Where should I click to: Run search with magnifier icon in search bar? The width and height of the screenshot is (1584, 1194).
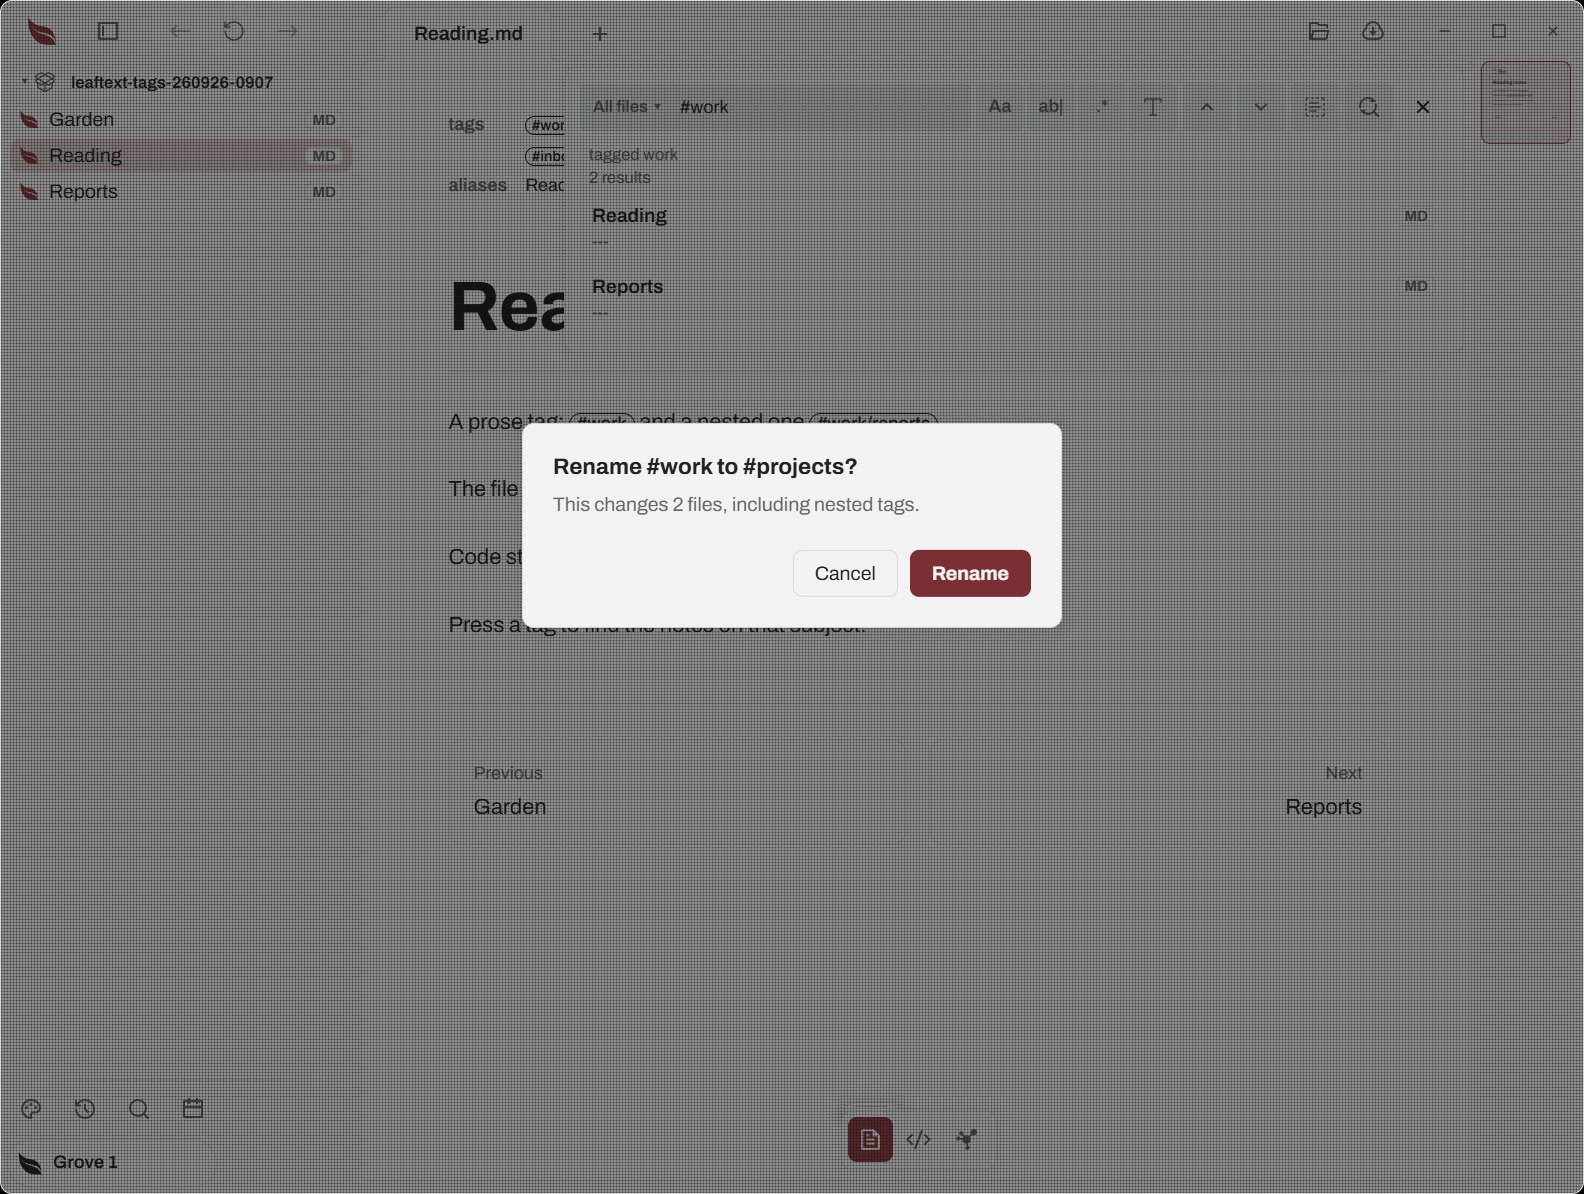[1369, 106]
